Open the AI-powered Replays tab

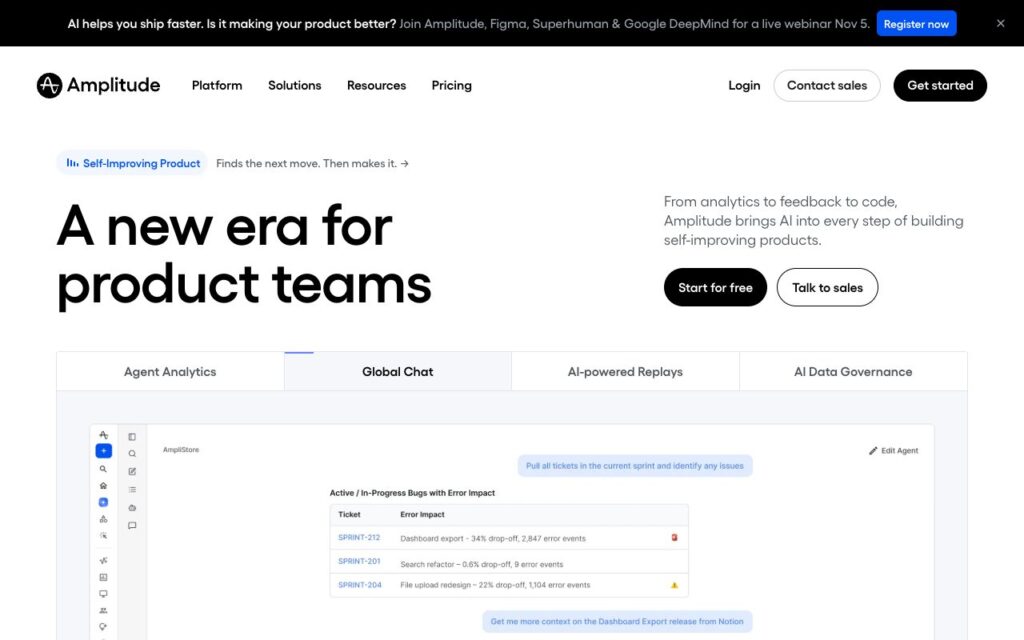(x=625, y=372)
